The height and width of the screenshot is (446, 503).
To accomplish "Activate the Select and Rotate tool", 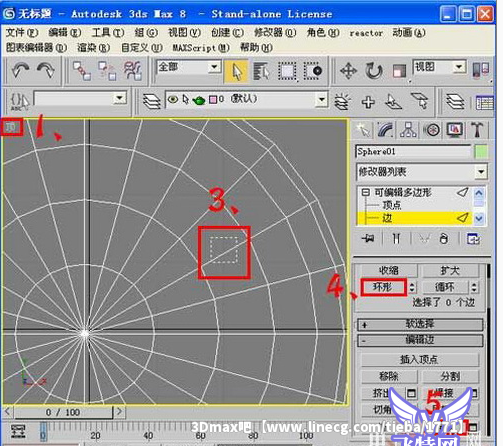I will [374, 71].
